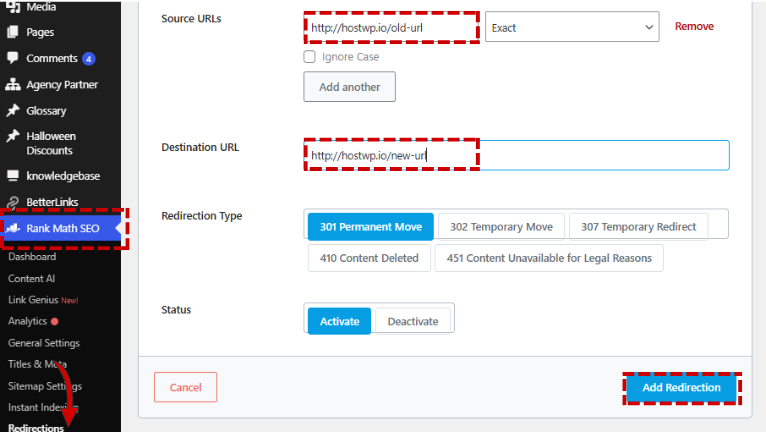Screen dimensions: 766x432
Task: Set status to Activate
Action: [340, 321]
